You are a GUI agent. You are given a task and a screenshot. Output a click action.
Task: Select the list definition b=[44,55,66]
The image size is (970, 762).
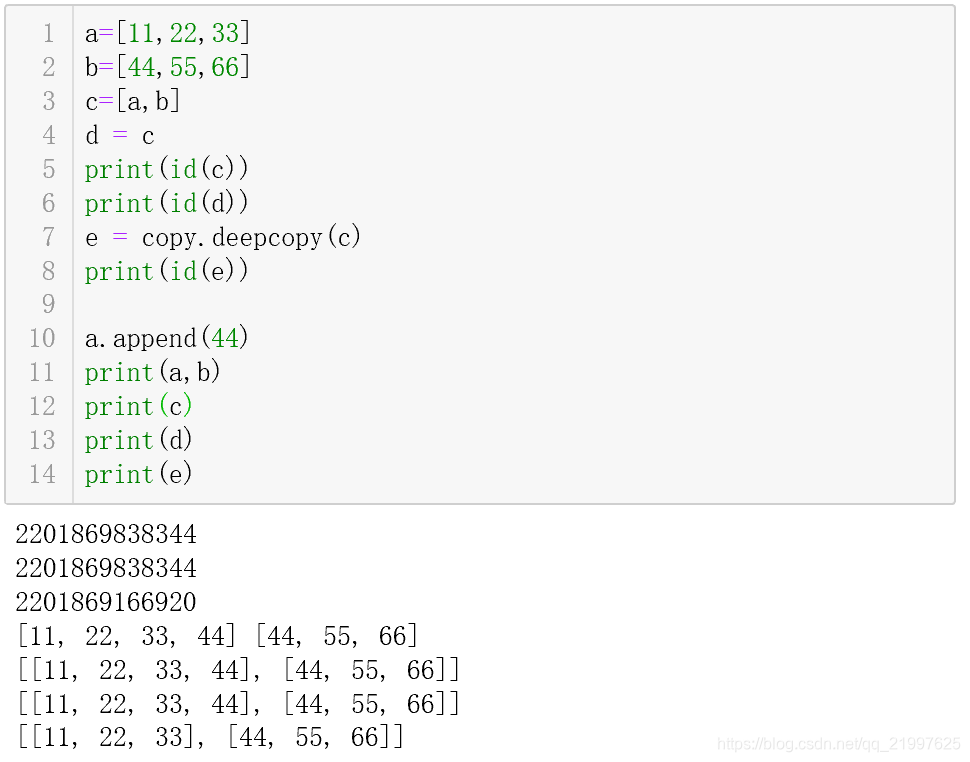click(165, 66)
